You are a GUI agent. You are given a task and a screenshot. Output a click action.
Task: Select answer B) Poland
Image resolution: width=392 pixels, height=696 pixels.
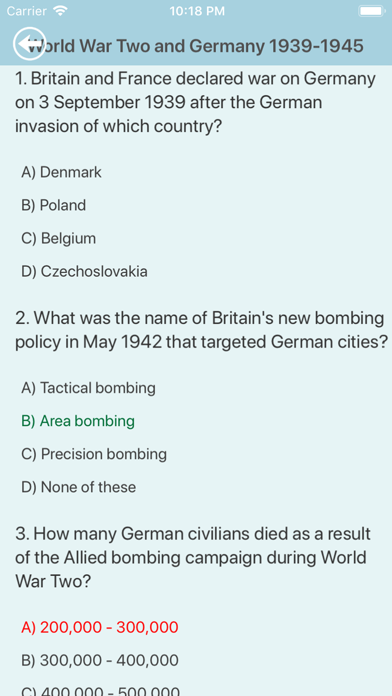point(53,205)
